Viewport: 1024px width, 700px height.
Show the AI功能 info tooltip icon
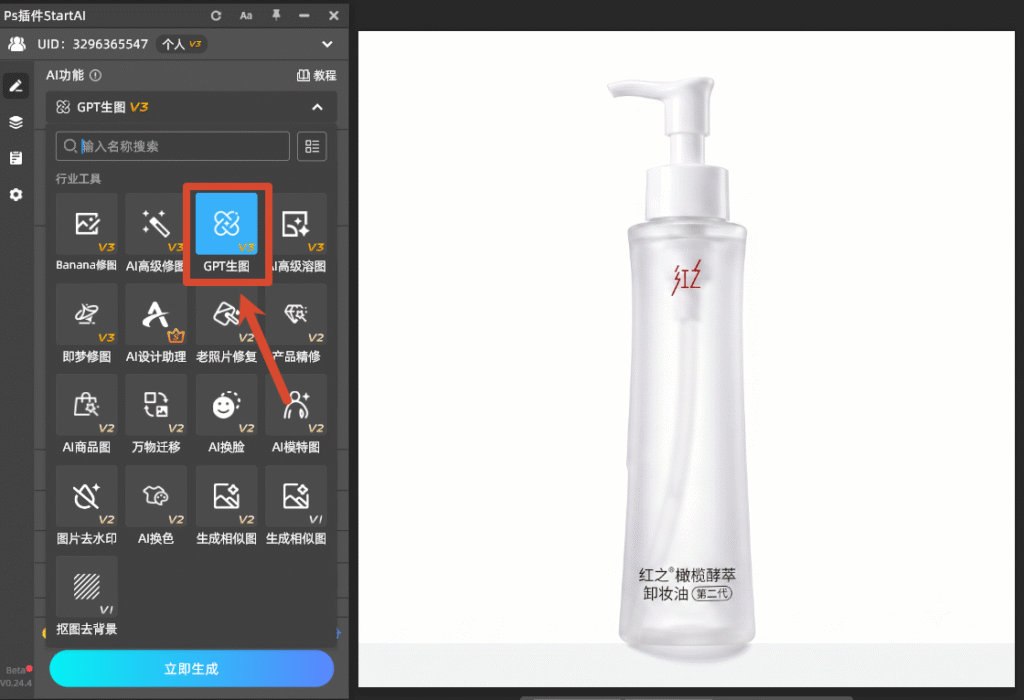[x=95, y=75]
